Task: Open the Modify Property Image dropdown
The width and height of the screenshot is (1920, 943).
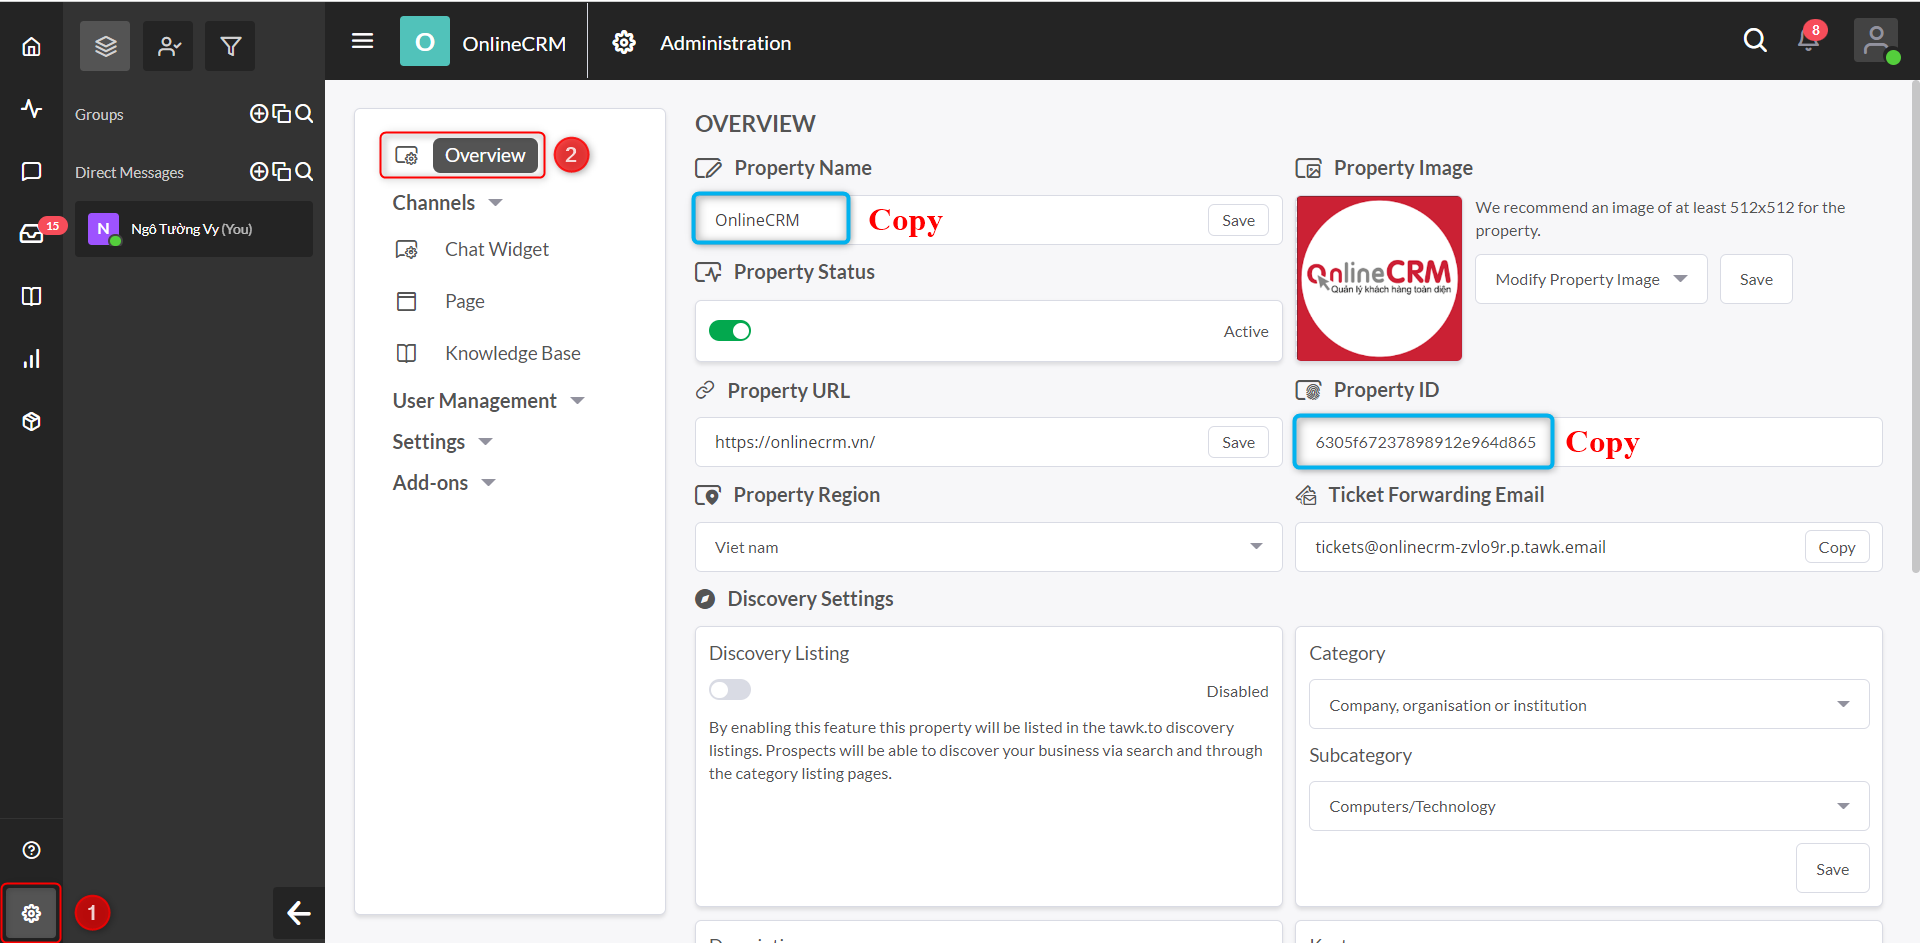Action: [1591, 279]
